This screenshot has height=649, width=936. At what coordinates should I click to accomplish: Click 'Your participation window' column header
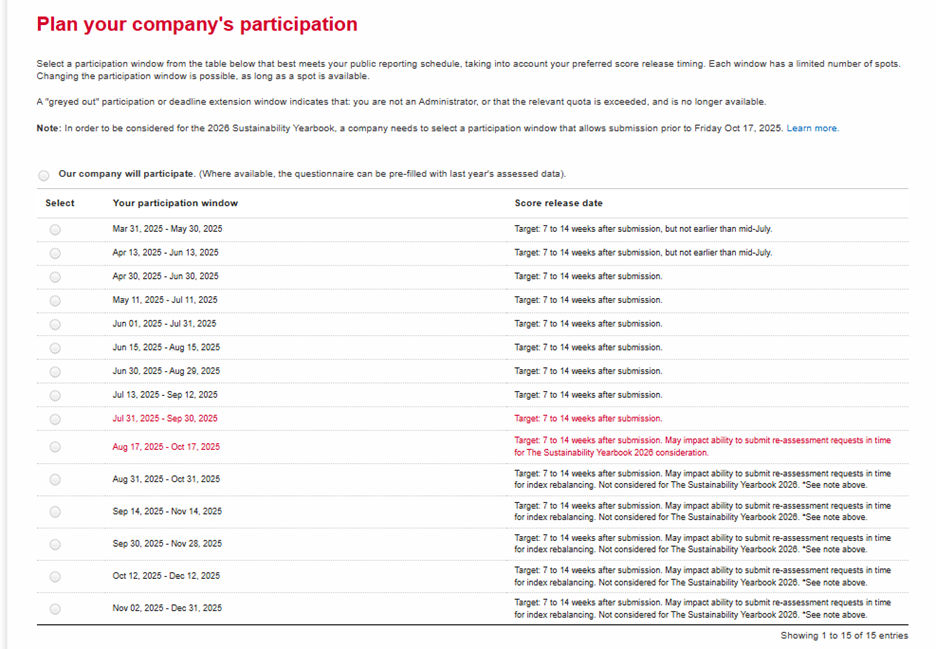pos(175,203)
